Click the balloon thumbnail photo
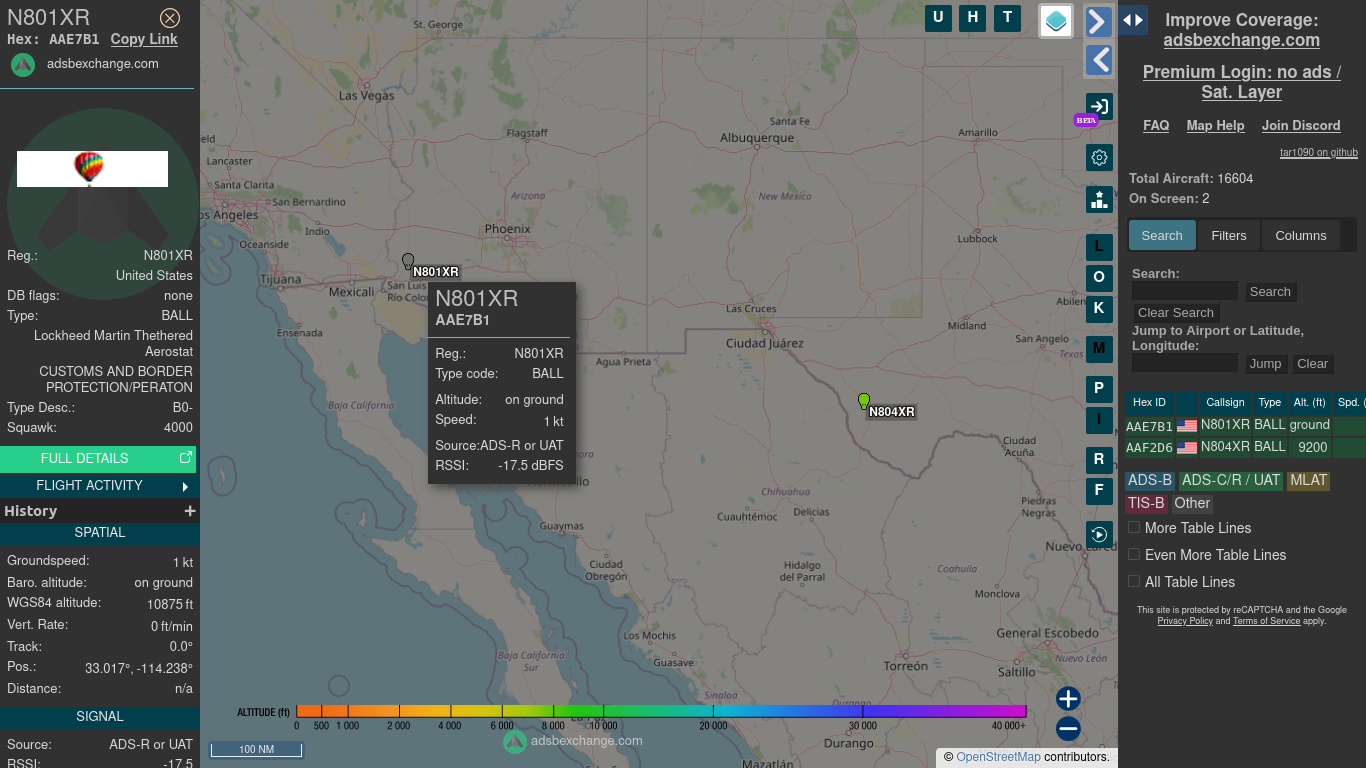 [92, 169]
